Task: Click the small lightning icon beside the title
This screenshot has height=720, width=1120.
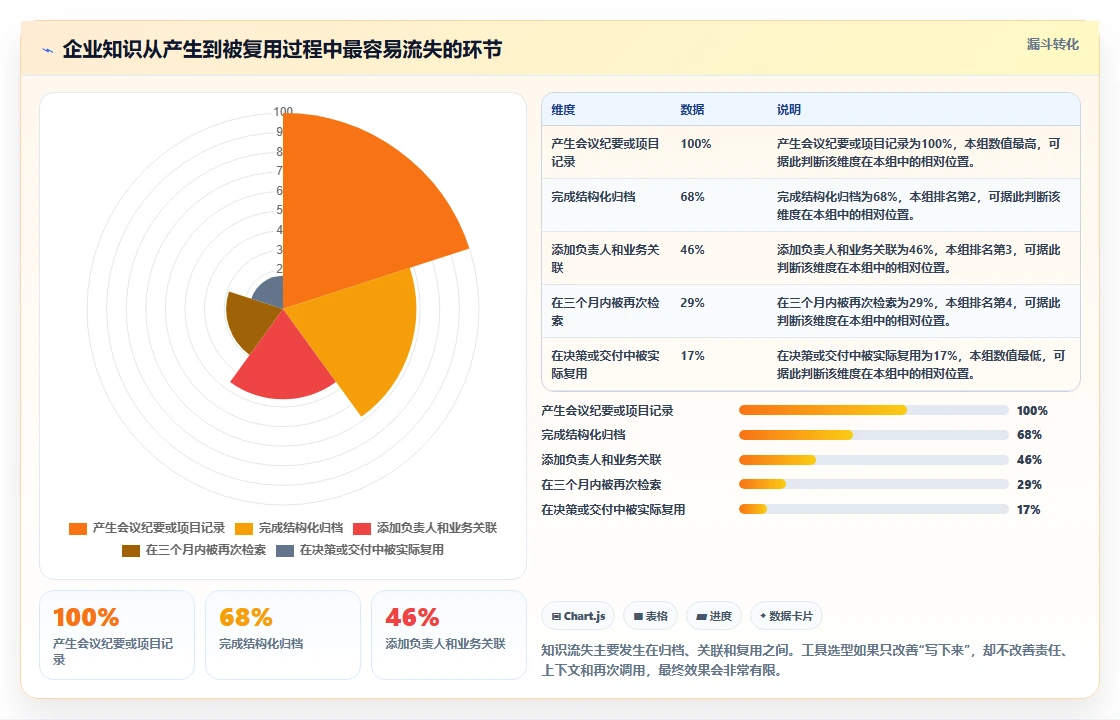Action: tap(48, 50)
